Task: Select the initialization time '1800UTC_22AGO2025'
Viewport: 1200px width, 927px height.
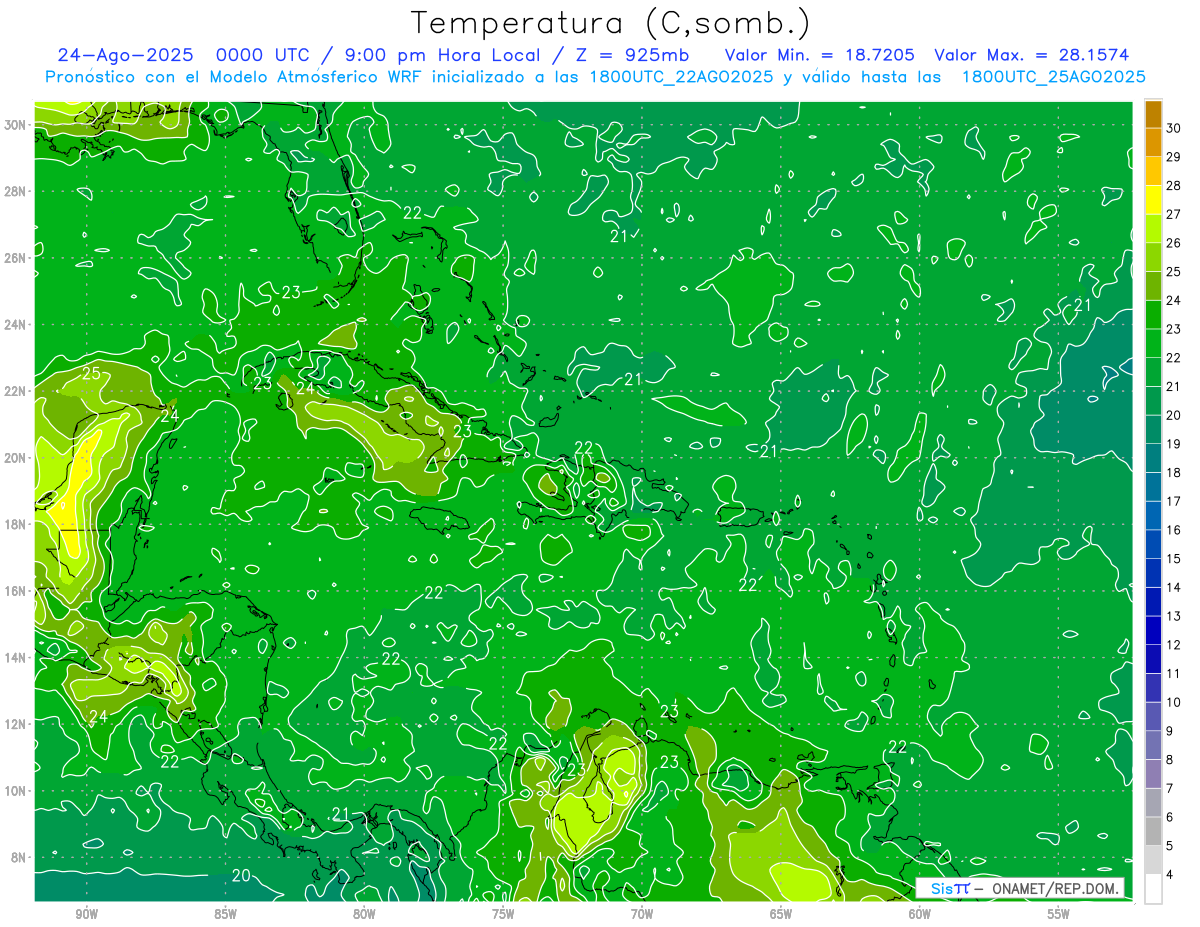Action: [x=679, y=77]
